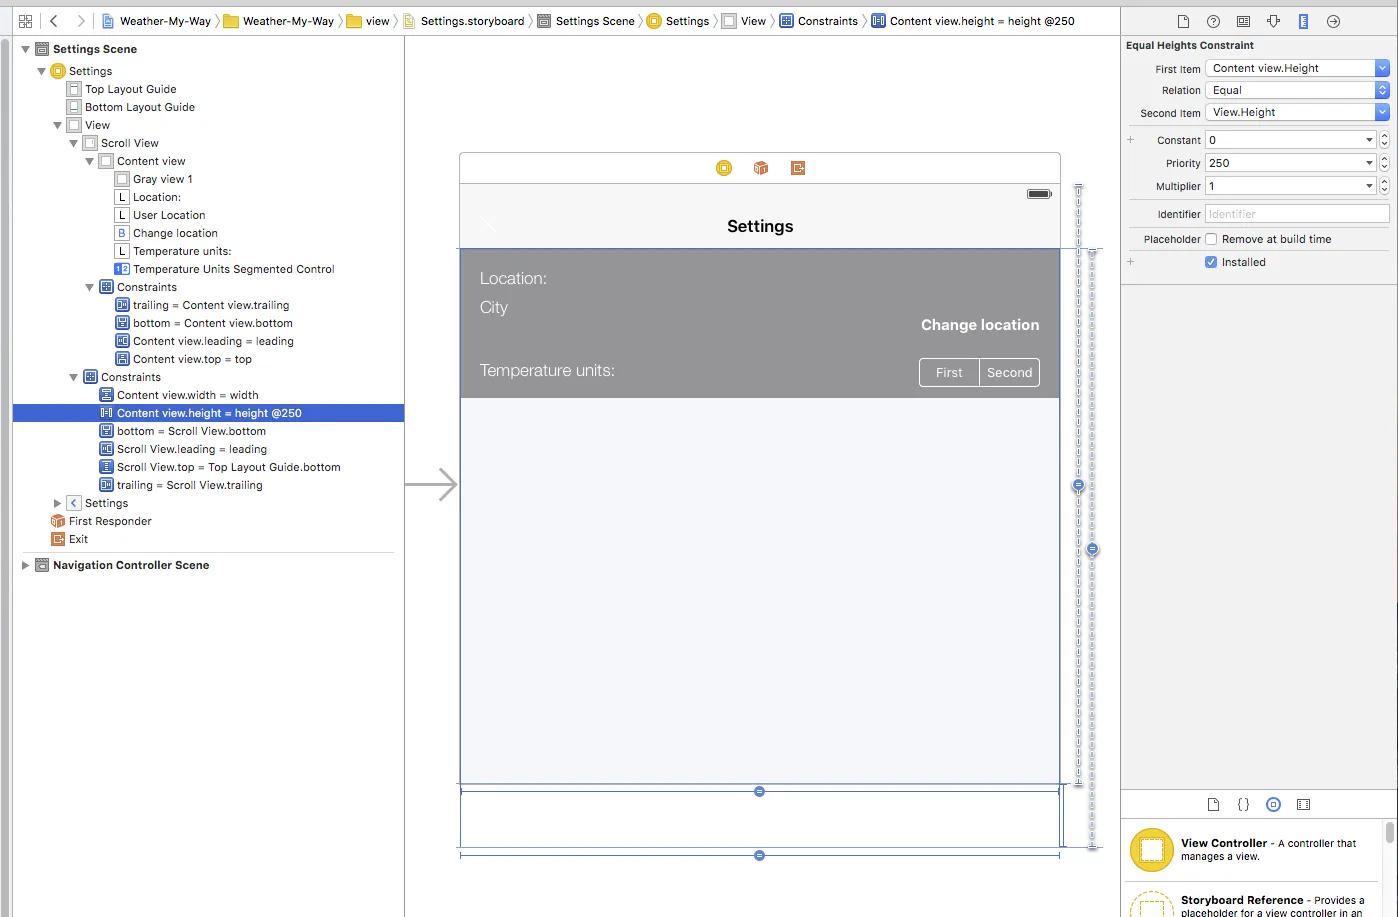Select the User Location label row
Screen dimensions: 1398x917
click(x=208, y=215)
